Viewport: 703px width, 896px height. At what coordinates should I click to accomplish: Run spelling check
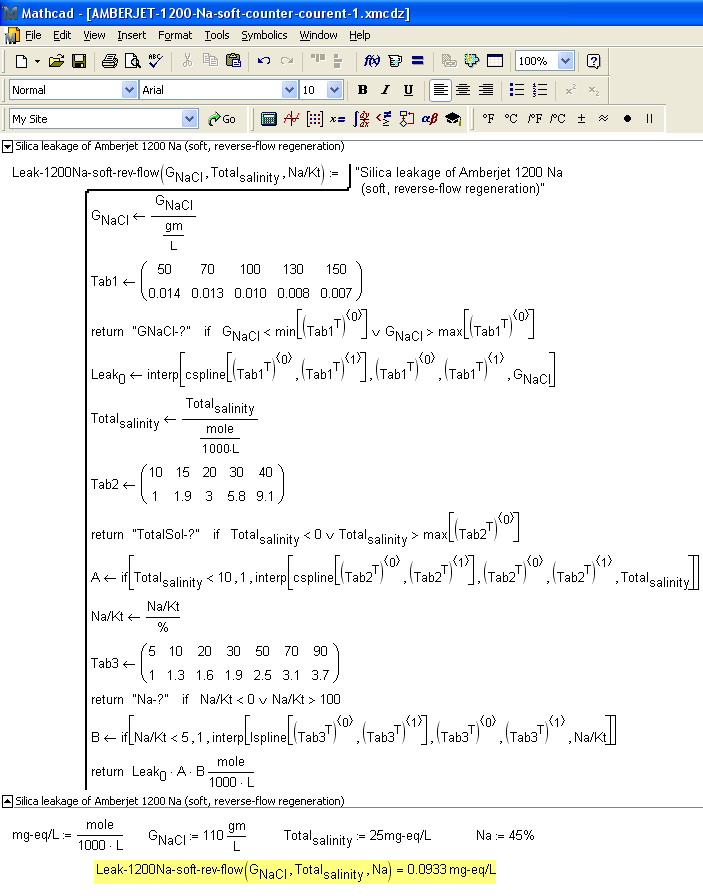155,61
